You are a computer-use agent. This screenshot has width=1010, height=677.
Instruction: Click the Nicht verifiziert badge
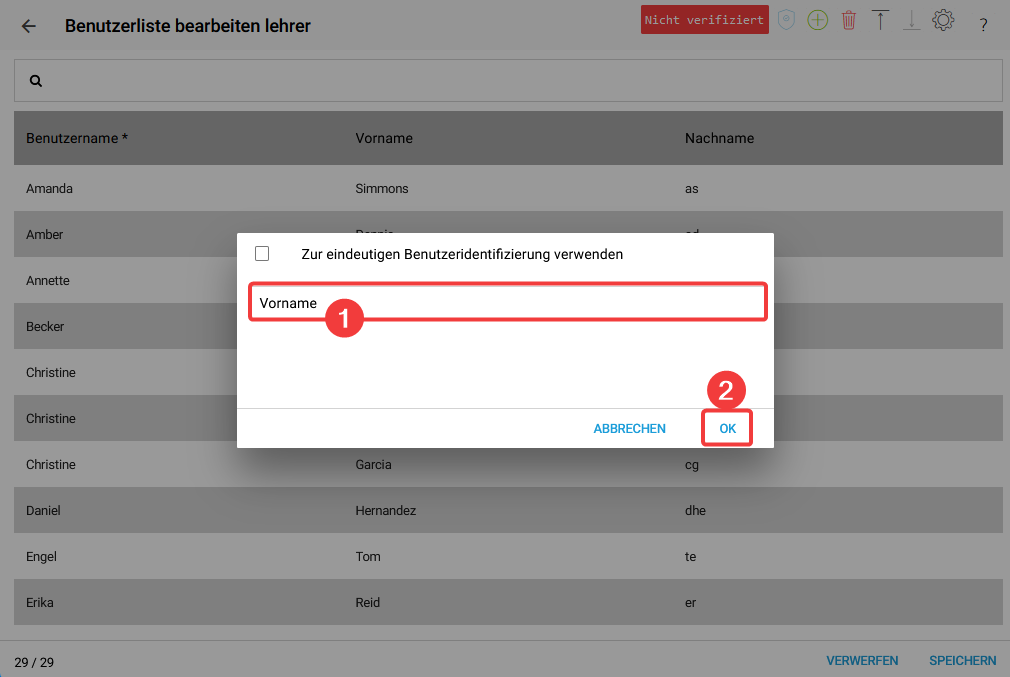704,20
